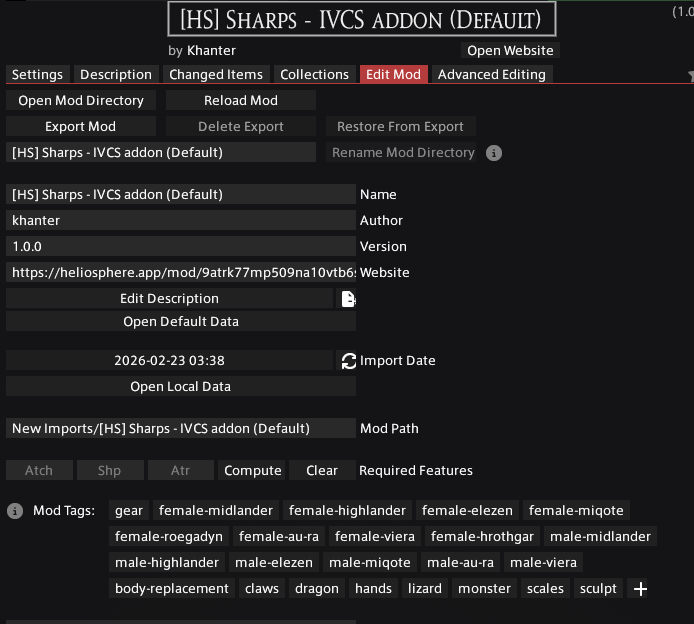This screenshot has width=694, height=624.
Task: Focus the Mod Path text field
Action: pos(180,429)
